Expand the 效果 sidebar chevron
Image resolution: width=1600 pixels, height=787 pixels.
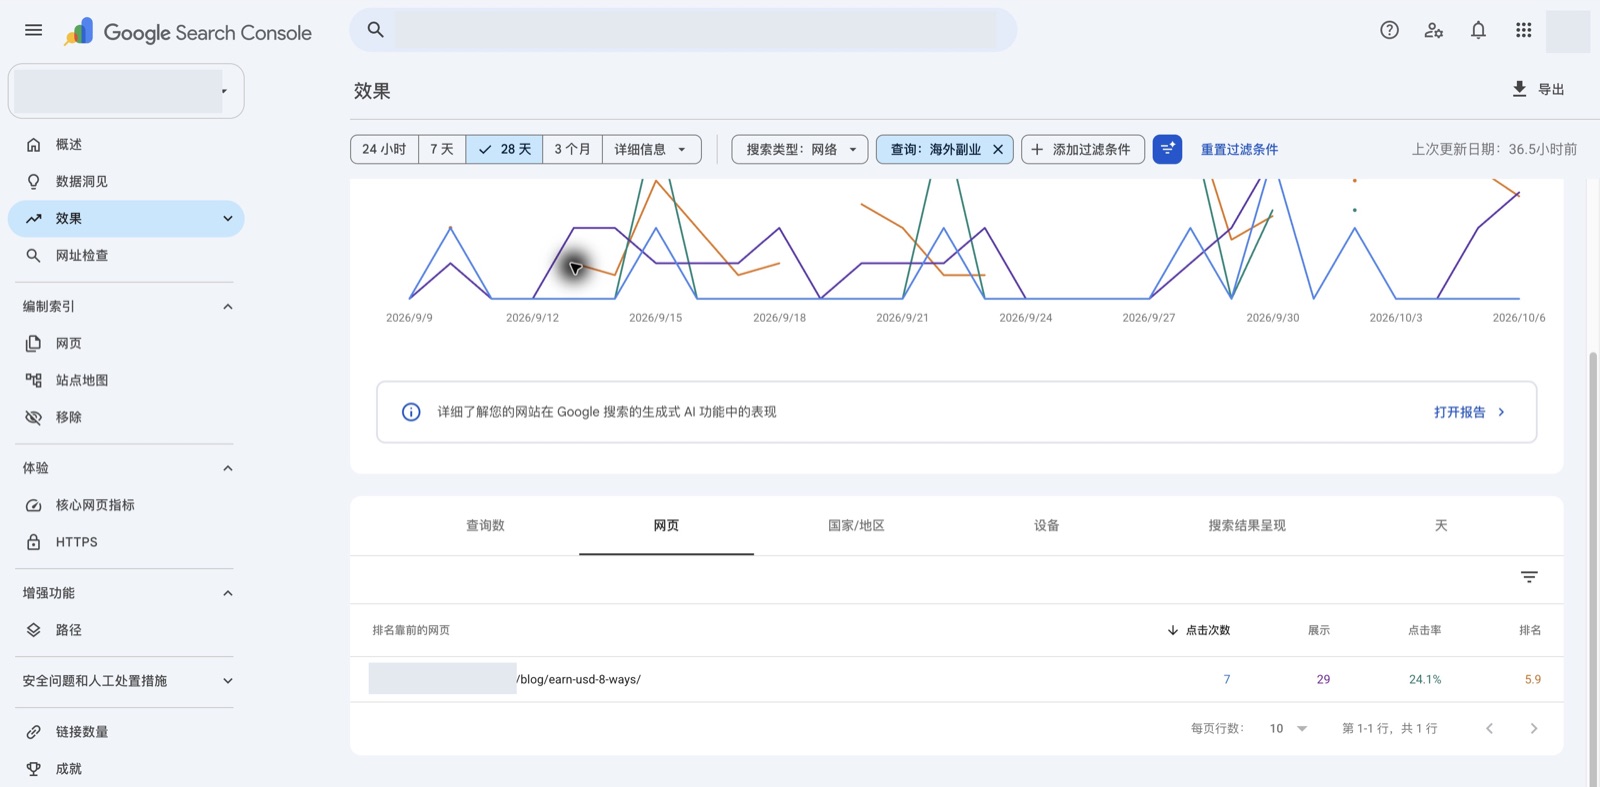(228, 218)
